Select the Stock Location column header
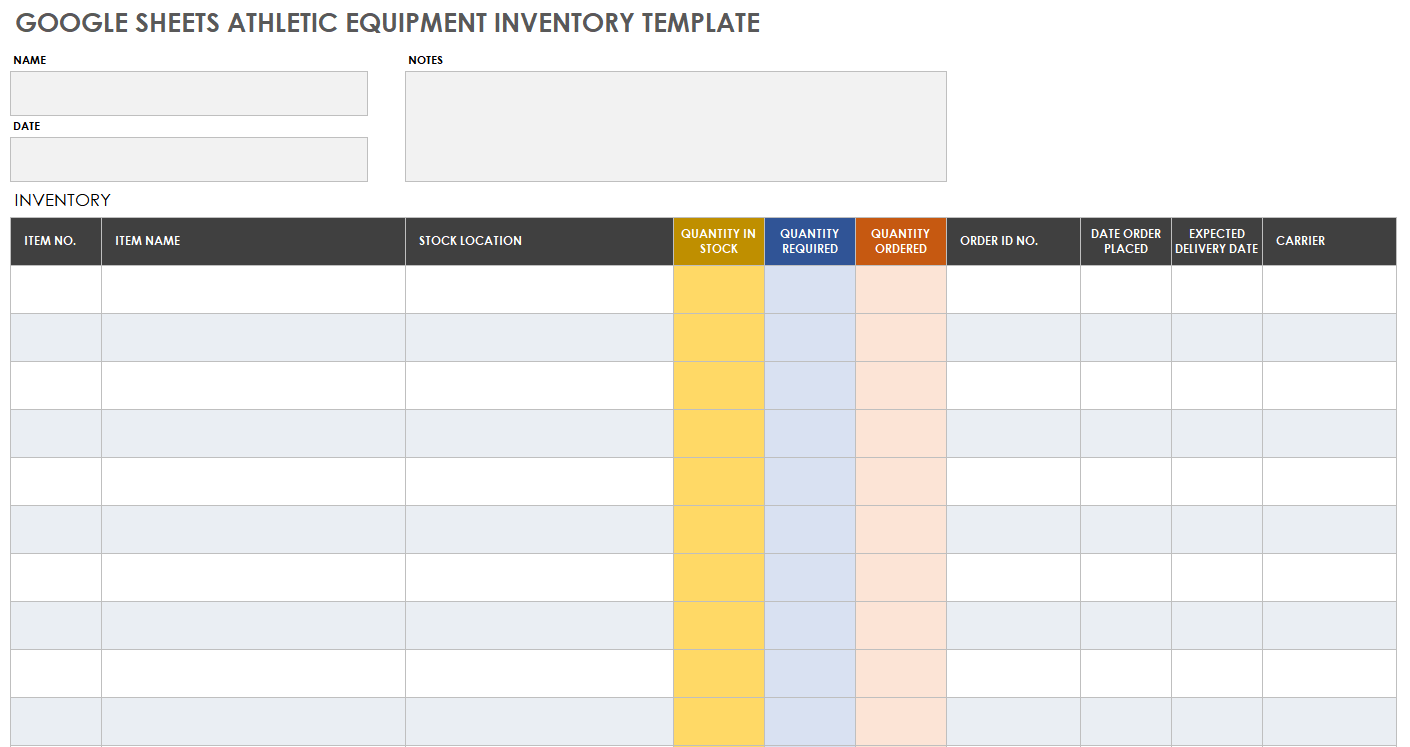The image size is (1410, 747). 539,241
